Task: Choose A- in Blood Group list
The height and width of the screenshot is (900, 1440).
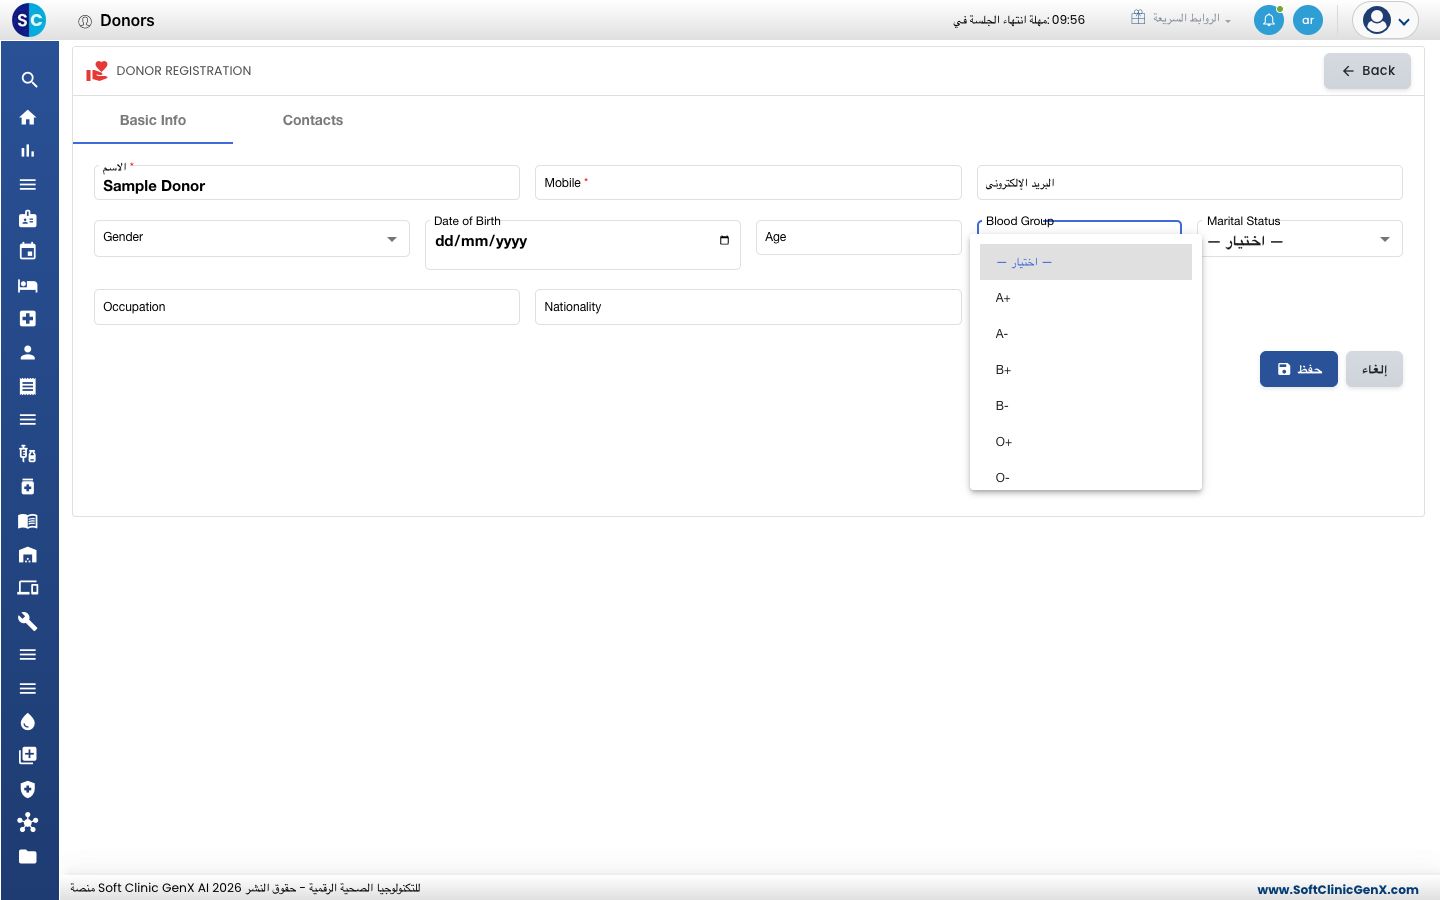Action: point(1086,334)
